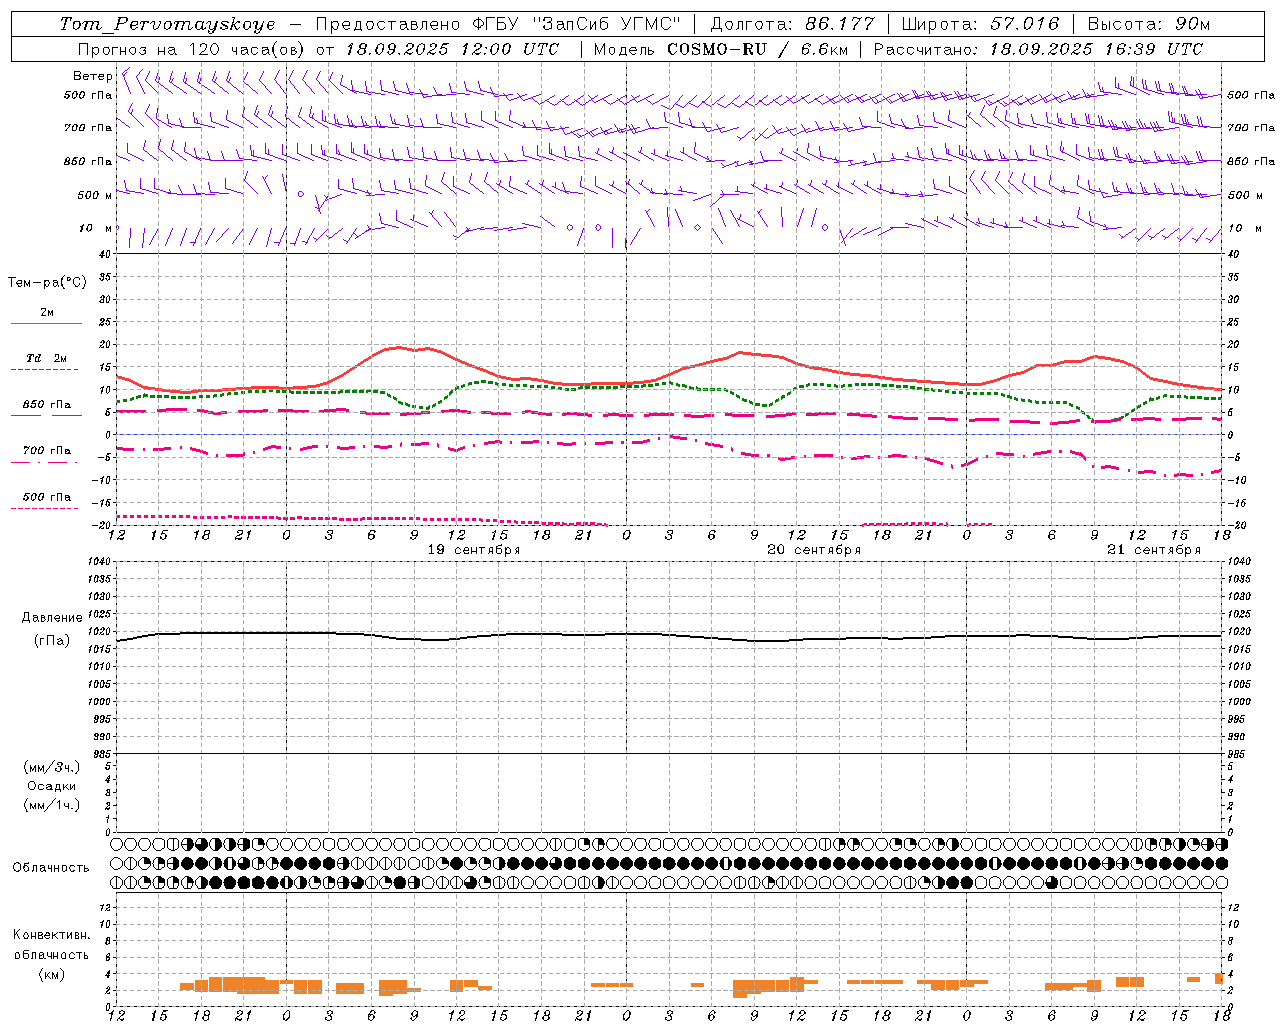Select the text Предоставлено ФГБУ "ЗапСиб УГМС"
1280x1024 pixels.
[497, 24]
